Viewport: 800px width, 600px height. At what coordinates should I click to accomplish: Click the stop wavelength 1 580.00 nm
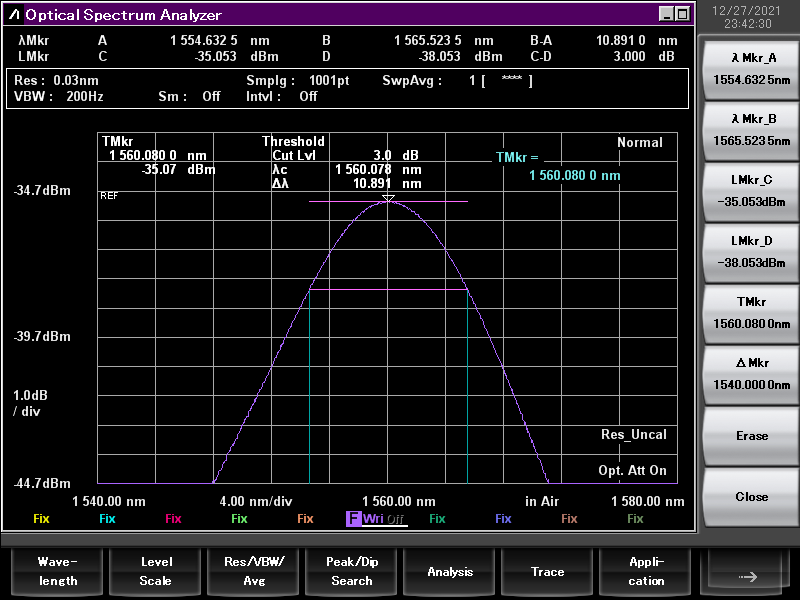coord(648,502)
